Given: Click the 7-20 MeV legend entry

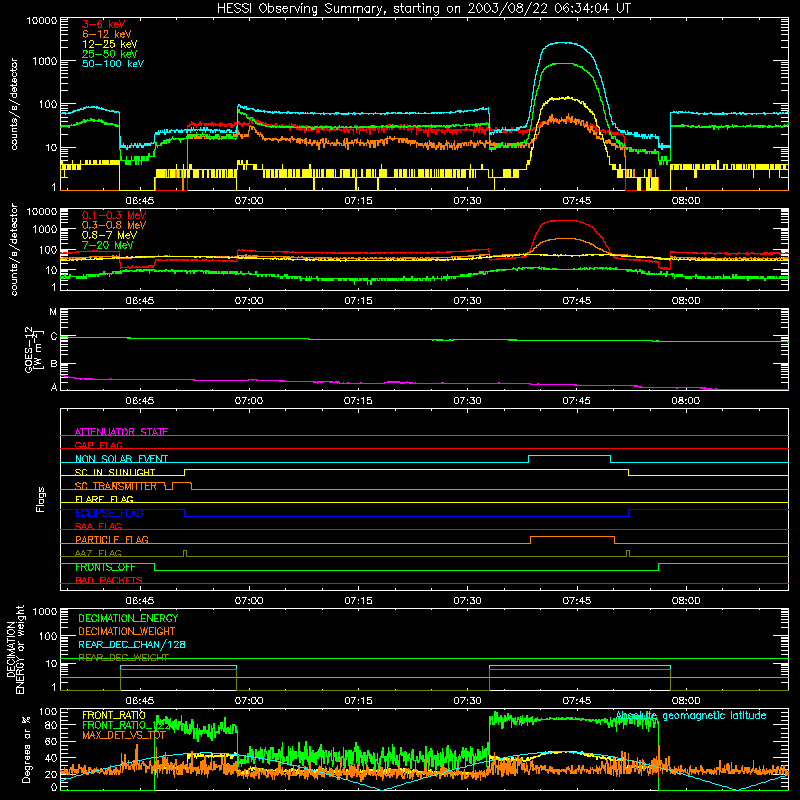Looking at the screenshot, I should [x=108, y=245].
